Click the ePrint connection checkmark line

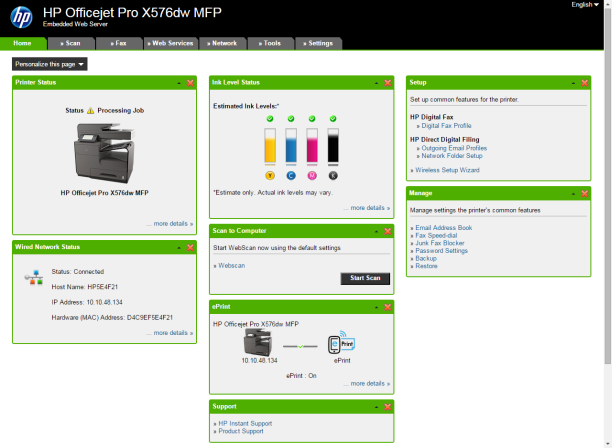point(300,346)
